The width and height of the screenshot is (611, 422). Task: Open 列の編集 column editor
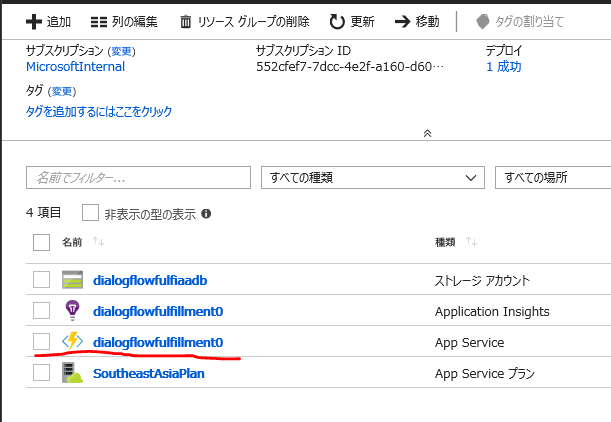pyautogui.click(x=124, y=21)
